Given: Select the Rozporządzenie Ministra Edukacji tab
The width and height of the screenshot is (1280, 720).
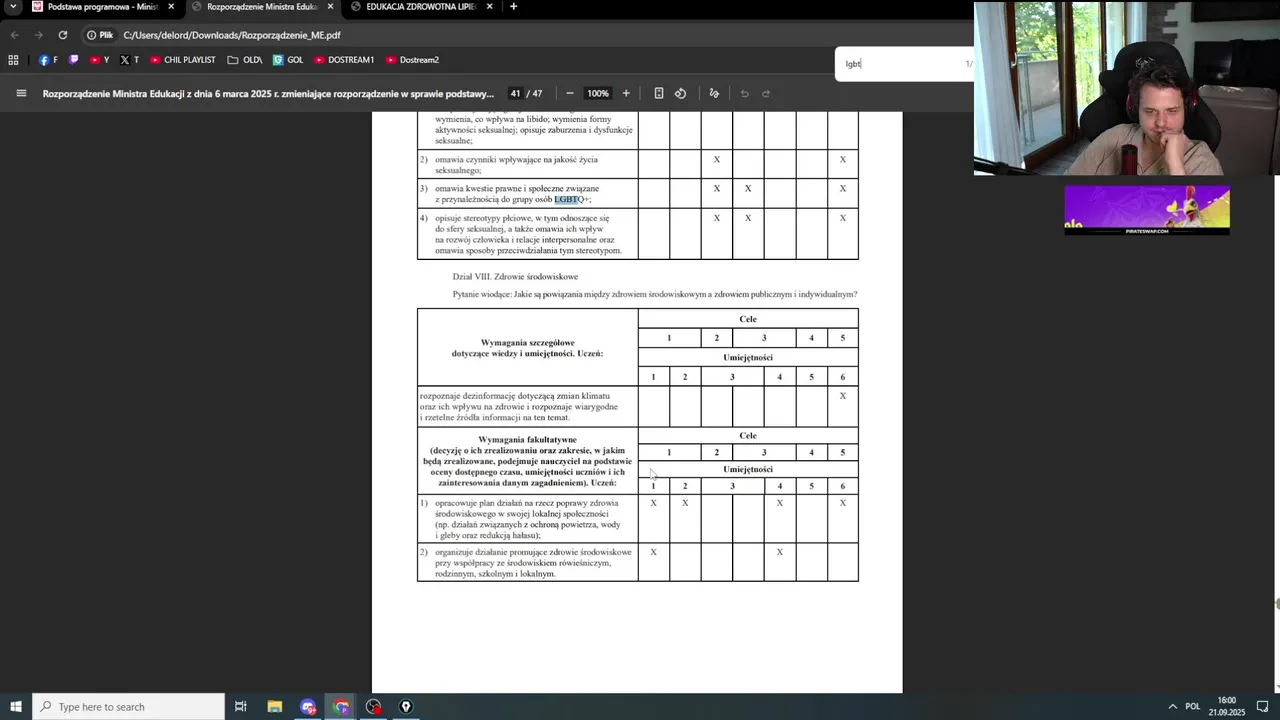Looking at the screenshot, I should [262, 7].
